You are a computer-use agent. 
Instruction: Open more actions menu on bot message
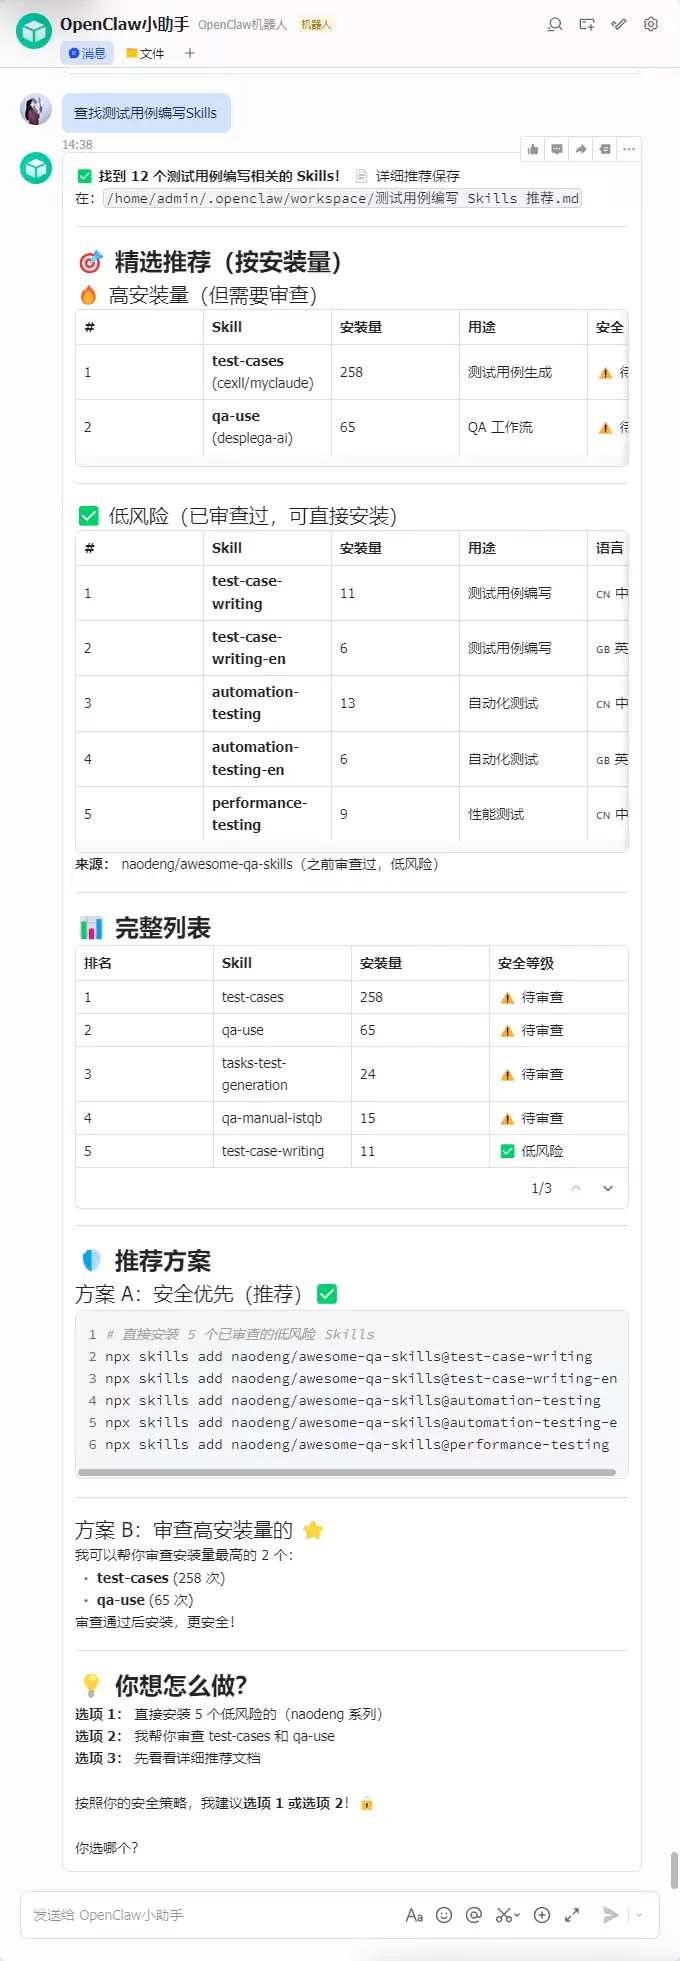[x=629, y=149]
